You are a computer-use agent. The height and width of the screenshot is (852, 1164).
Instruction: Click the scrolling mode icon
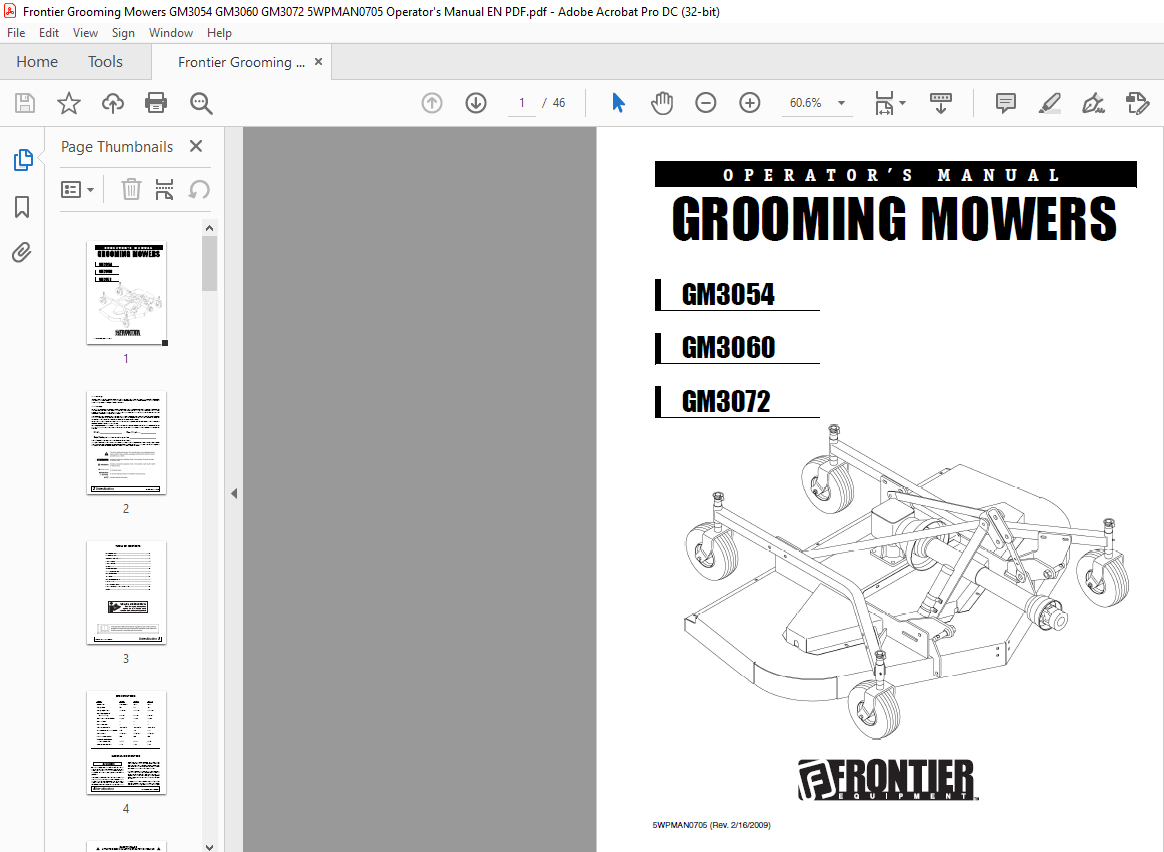(941, 103)
